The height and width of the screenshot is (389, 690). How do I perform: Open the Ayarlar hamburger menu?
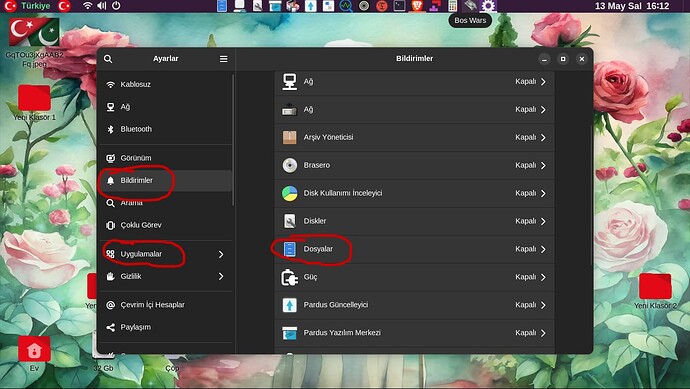click(x=224, y=59)
